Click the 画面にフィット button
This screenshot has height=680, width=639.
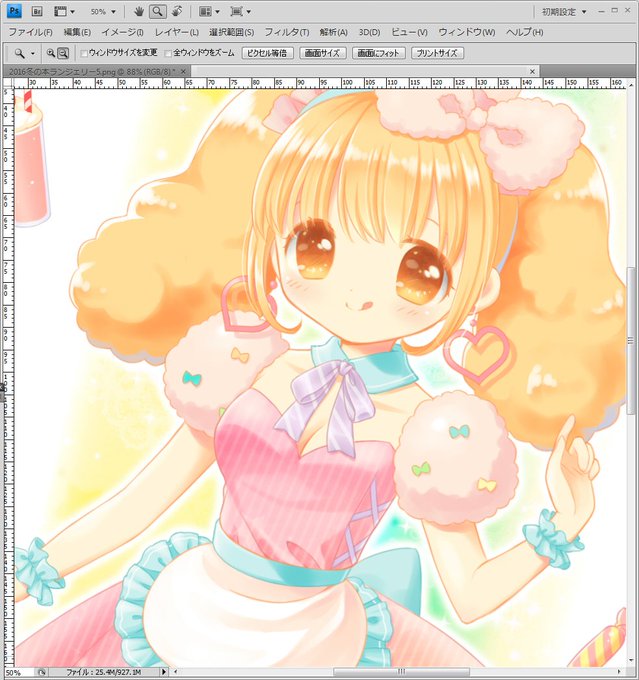[378, 53]
